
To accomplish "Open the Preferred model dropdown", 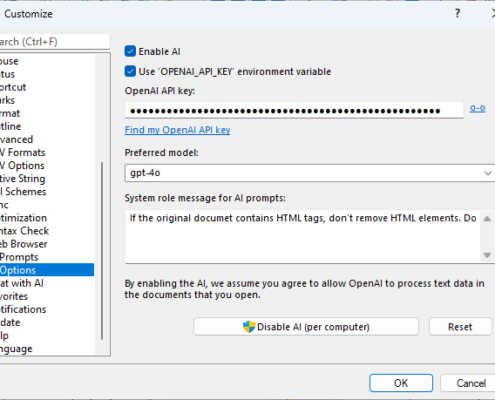I will click(310, 173).
